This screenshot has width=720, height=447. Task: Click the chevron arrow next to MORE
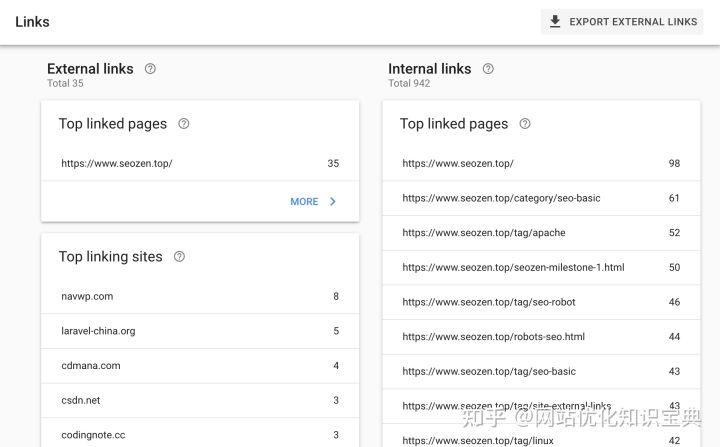pos(333,202)
